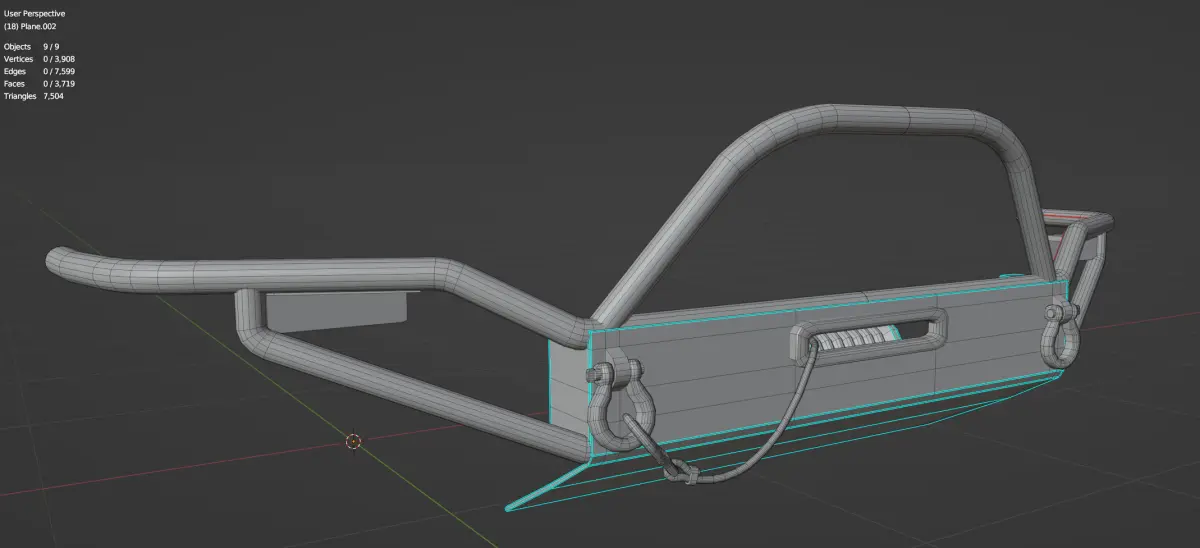Click the 'Faces' statistics label
Viewport: 1200px width, 548px height.
click(x=15, y=84)
